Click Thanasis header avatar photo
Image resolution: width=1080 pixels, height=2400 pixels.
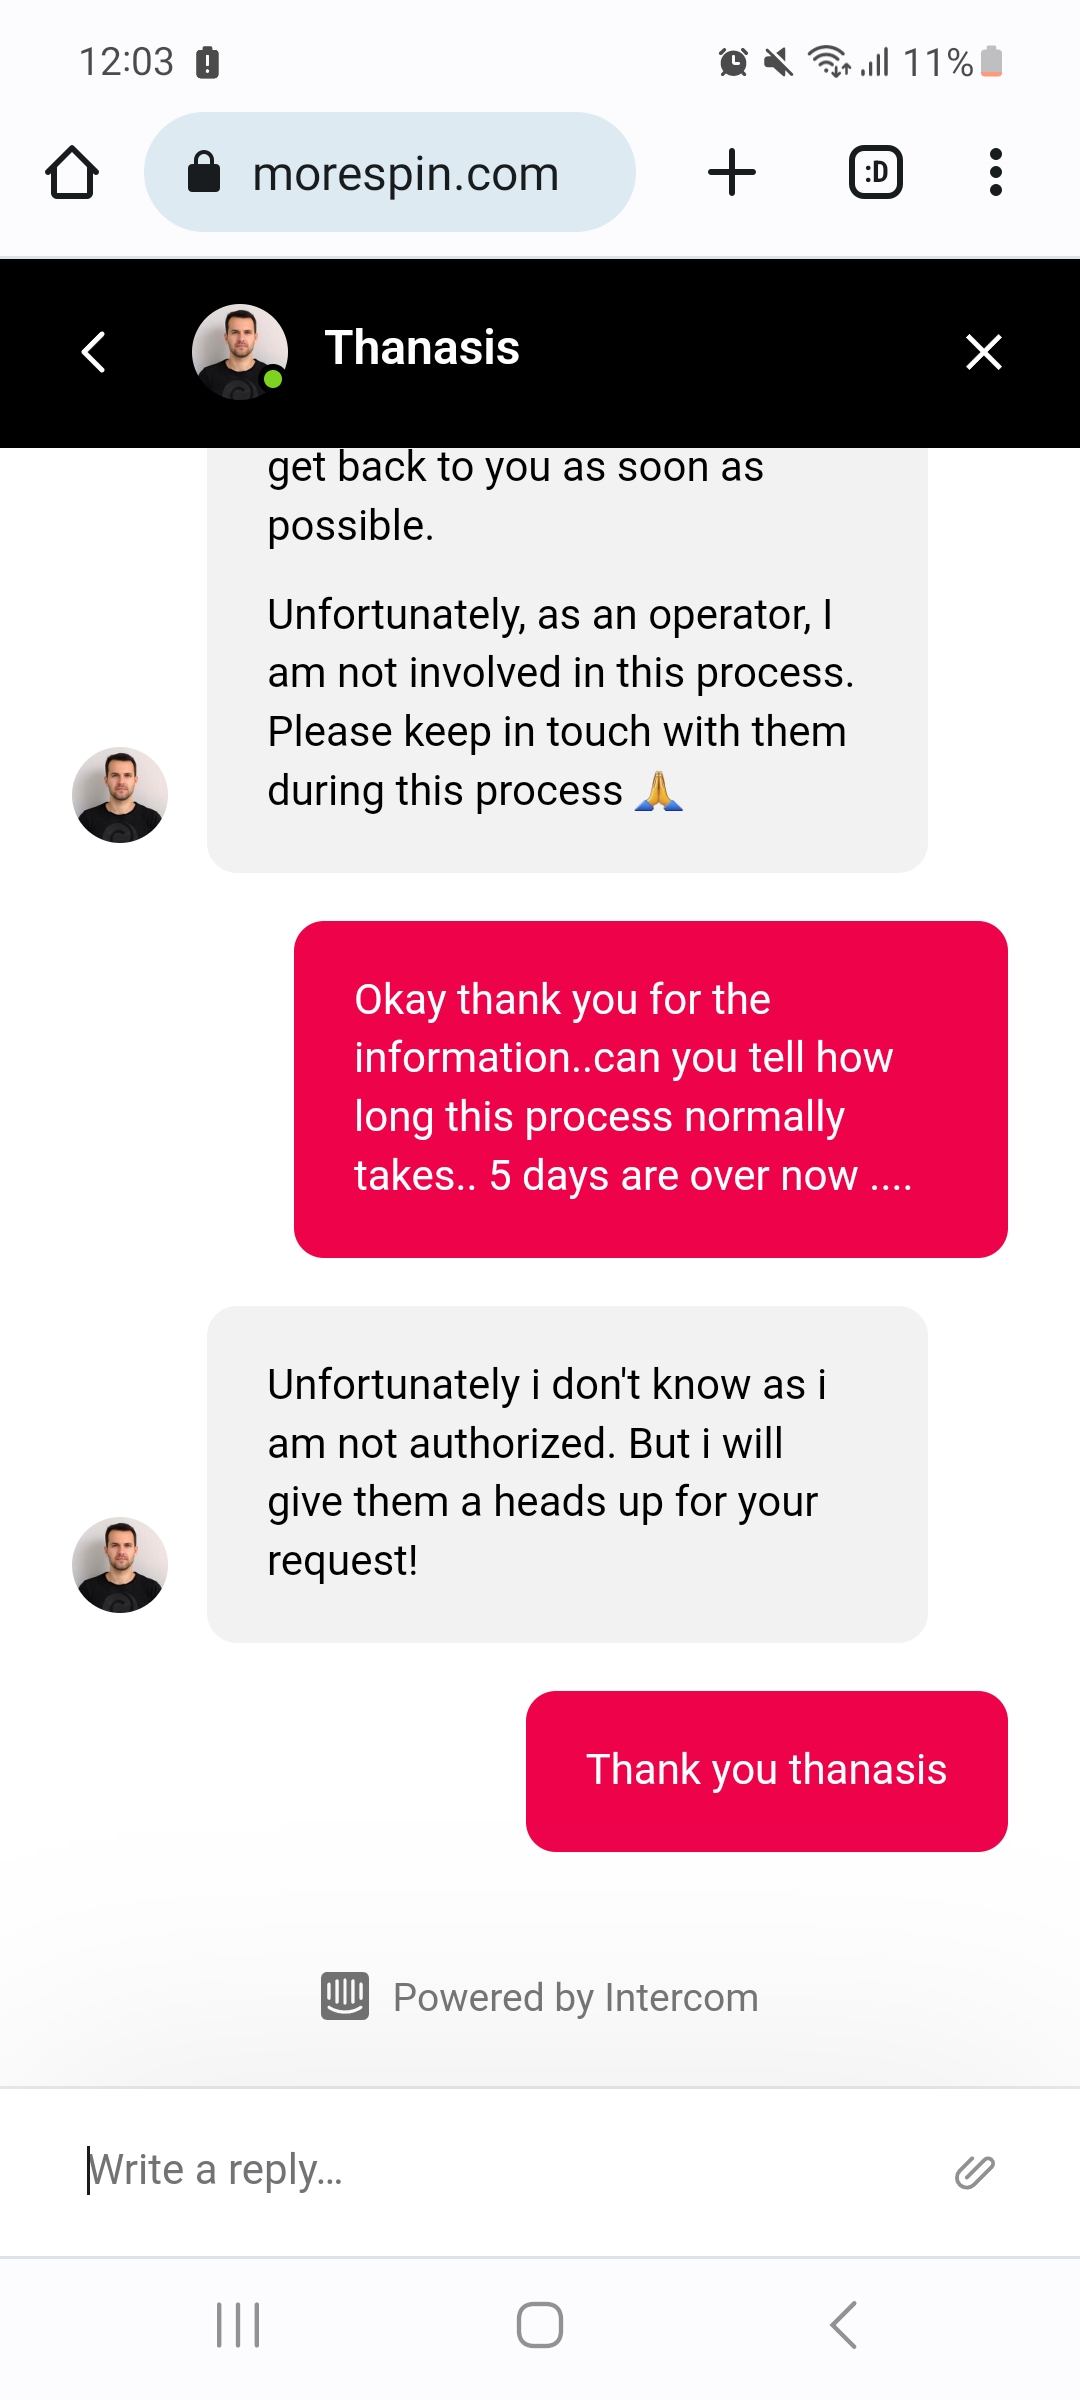point(240,352)
